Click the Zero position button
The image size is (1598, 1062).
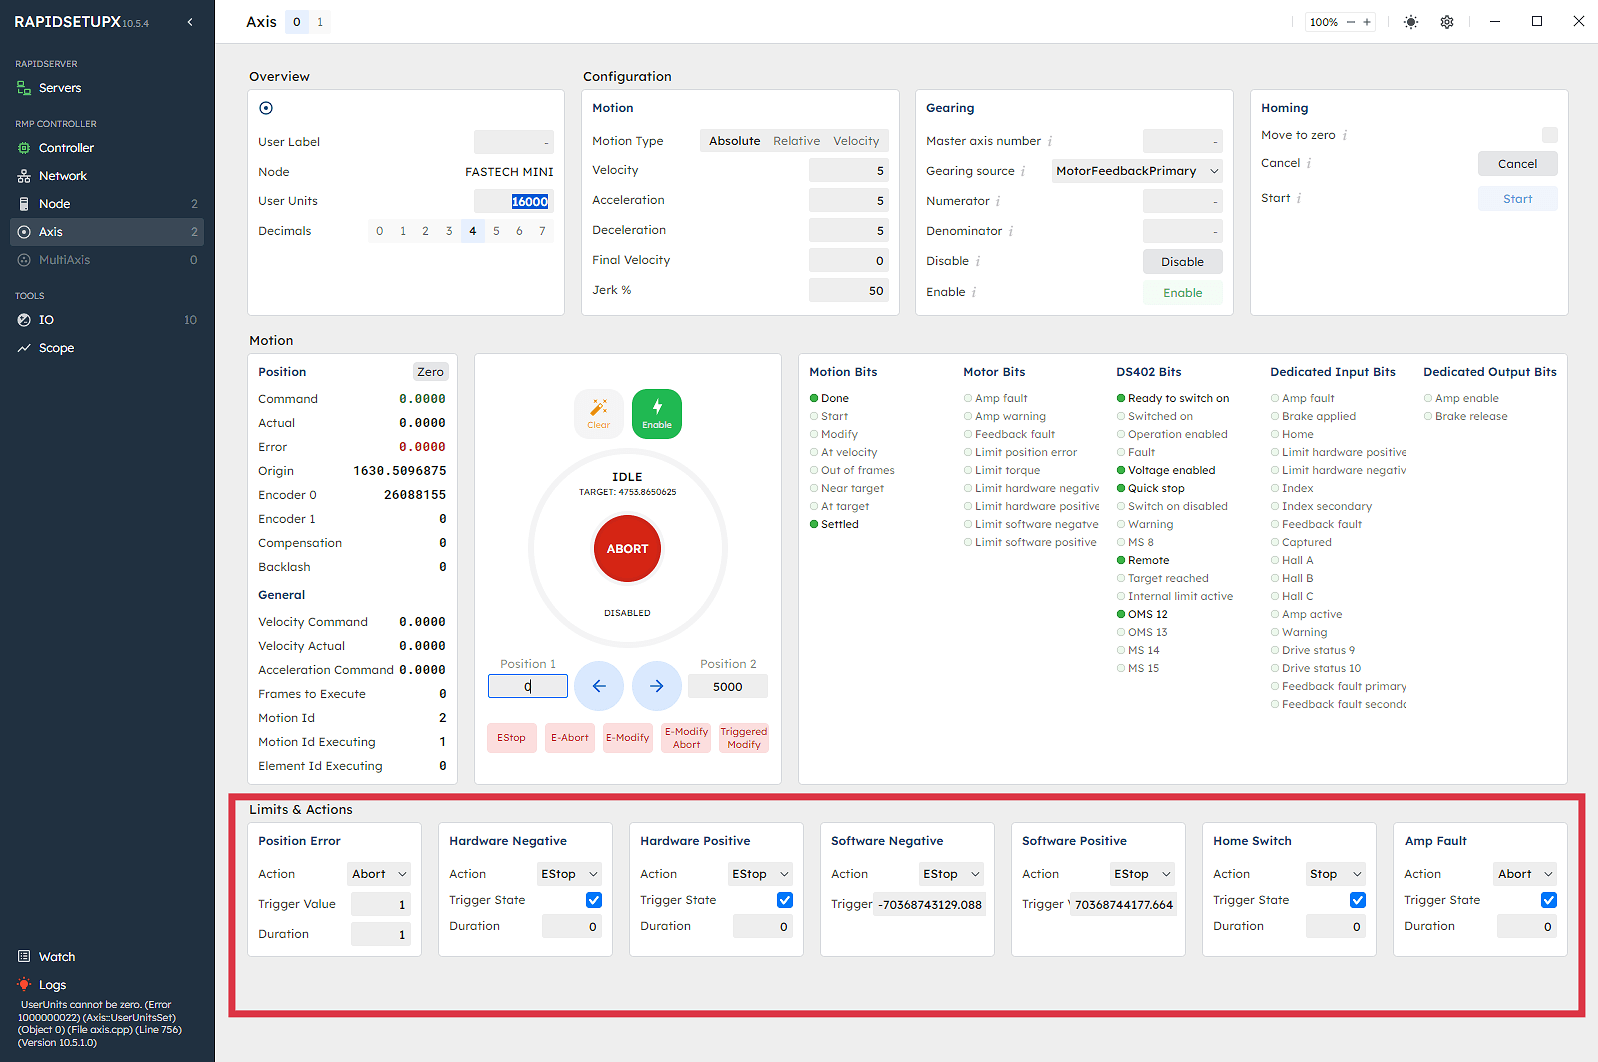[431, 372]
